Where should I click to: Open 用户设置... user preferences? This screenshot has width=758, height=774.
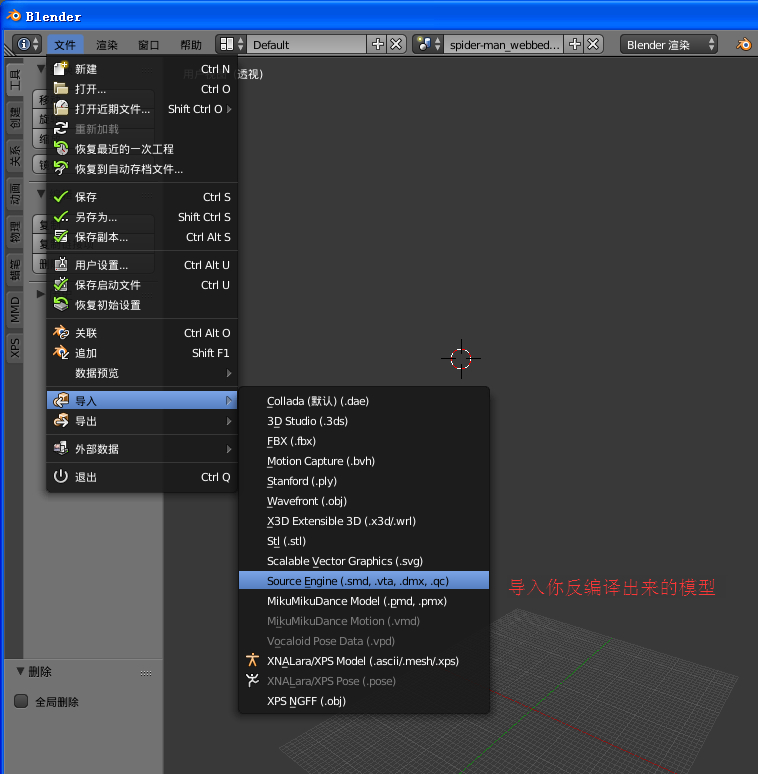(142, 265)
